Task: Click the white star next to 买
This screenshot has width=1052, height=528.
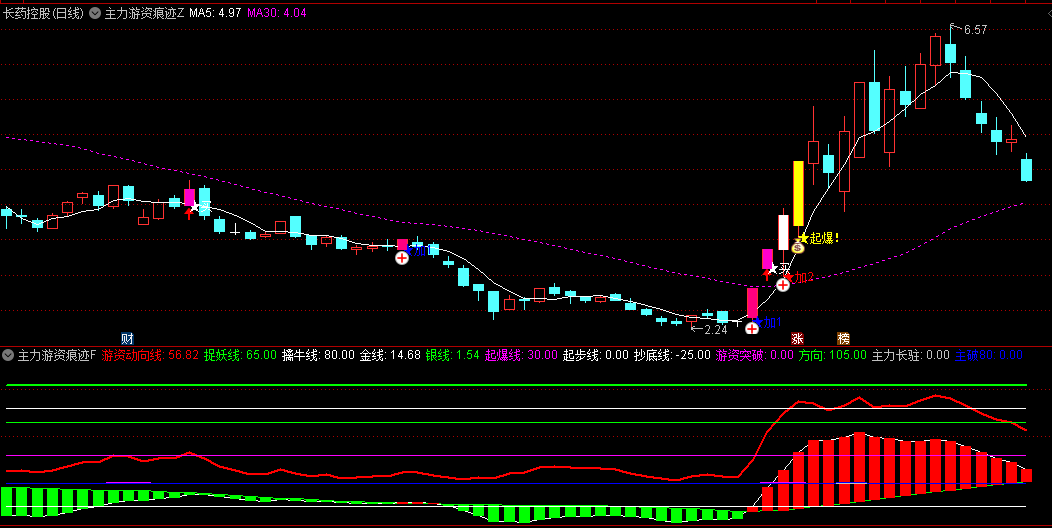Action: click(772, 268)
